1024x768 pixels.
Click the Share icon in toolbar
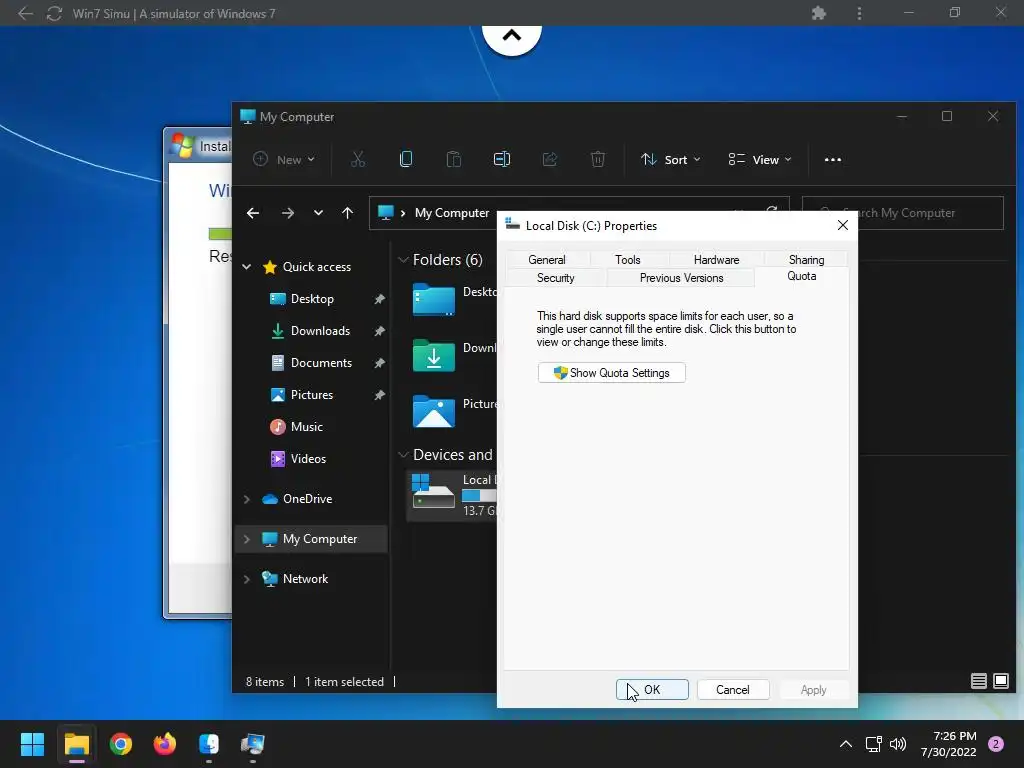click(x=550, y=159)
